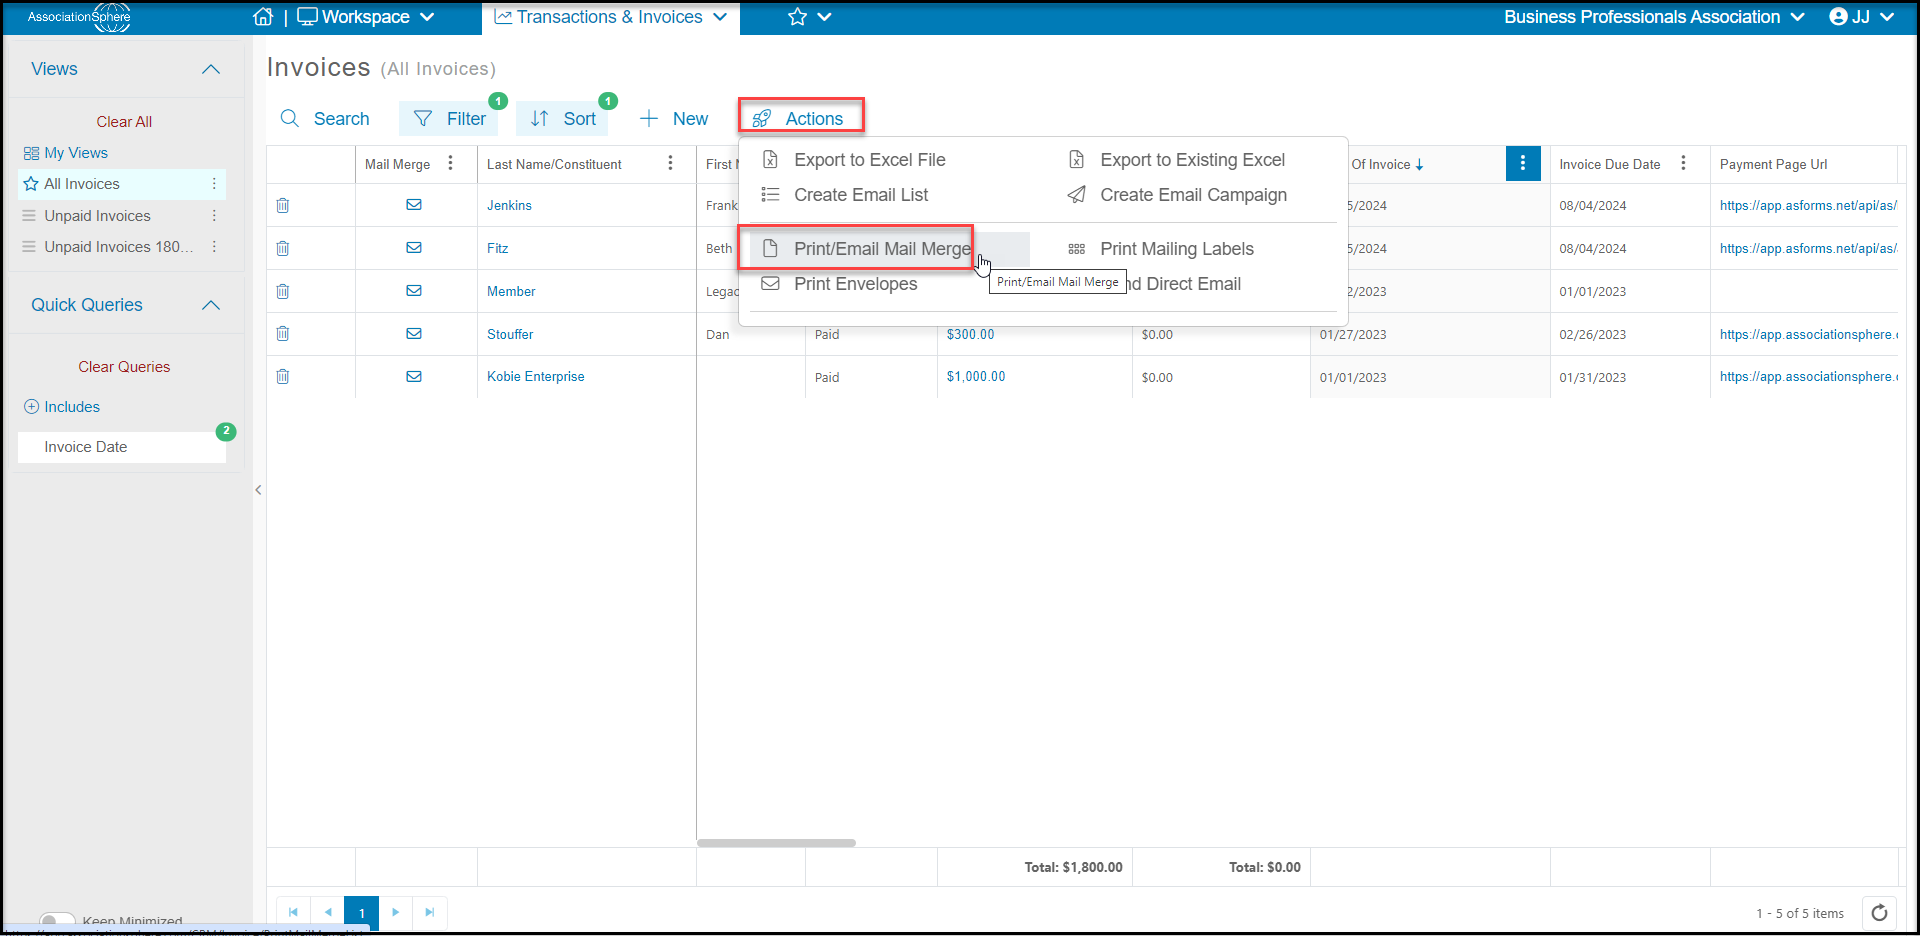
Task: Open Transactions & Invoices tab menu
Action: (611, 17)
